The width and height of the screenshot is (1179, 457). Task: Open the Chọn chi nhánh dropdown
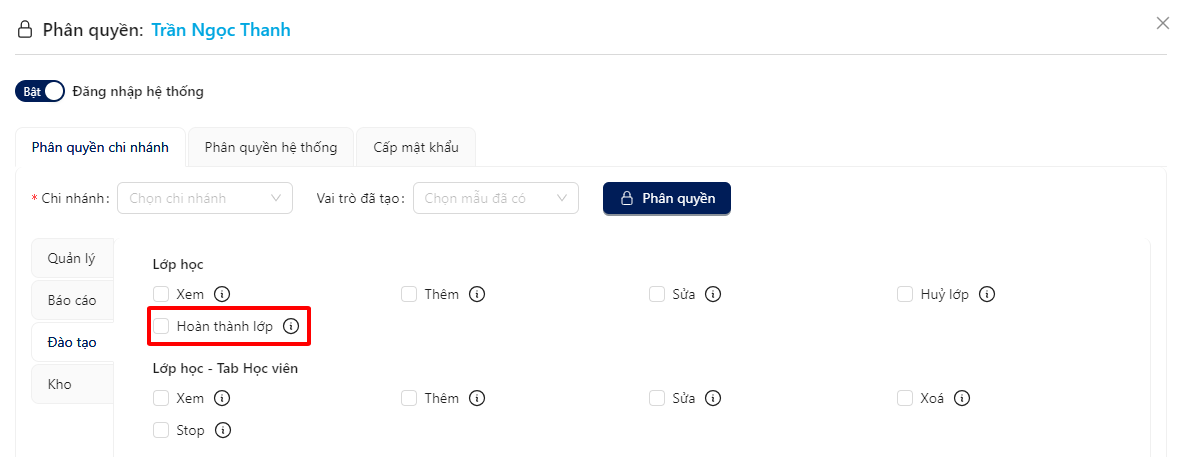(x=205, y=198)
